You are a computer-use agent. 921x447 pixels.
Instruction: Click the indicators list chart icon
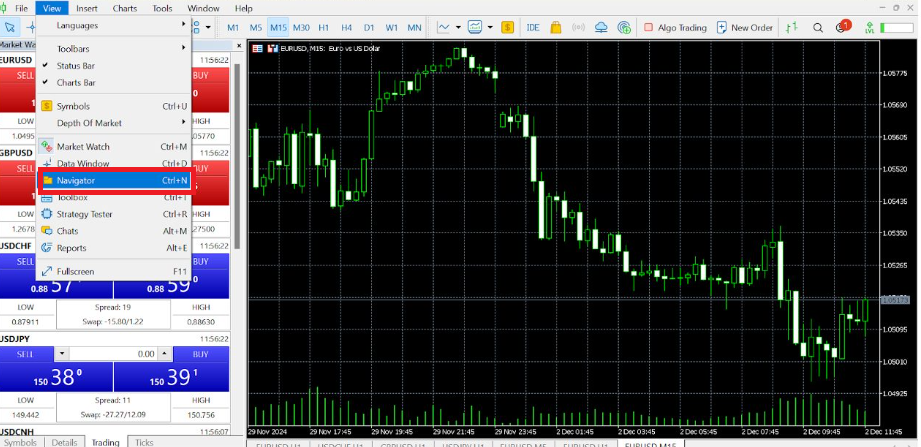(x=475, y=27)
